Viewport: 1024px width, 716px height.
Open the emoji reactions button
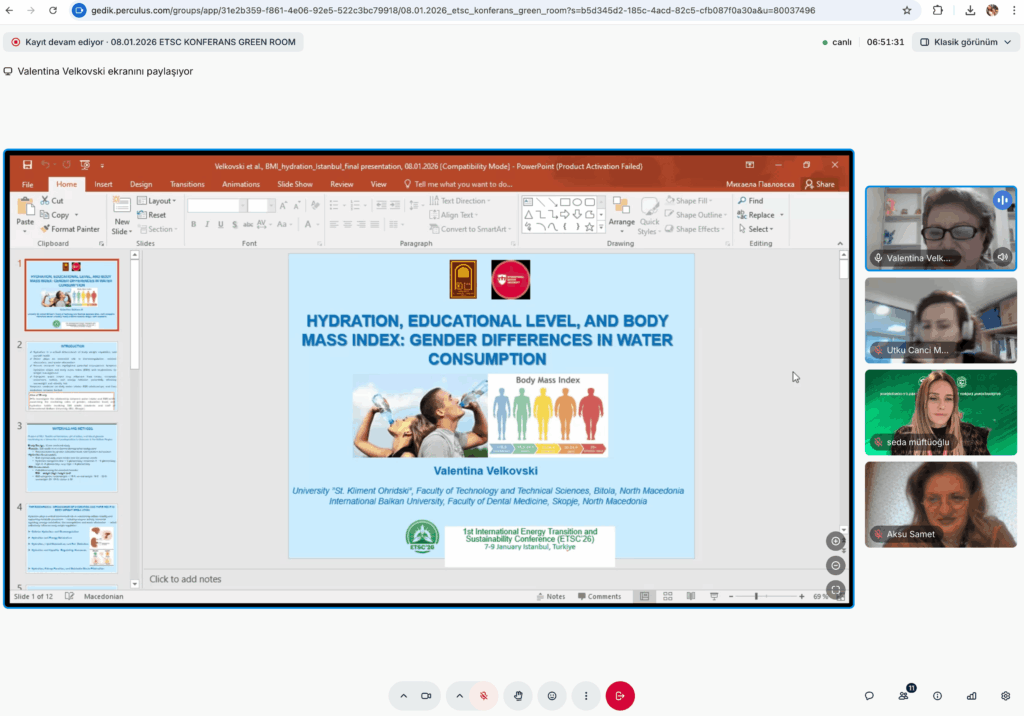(551, 695)
